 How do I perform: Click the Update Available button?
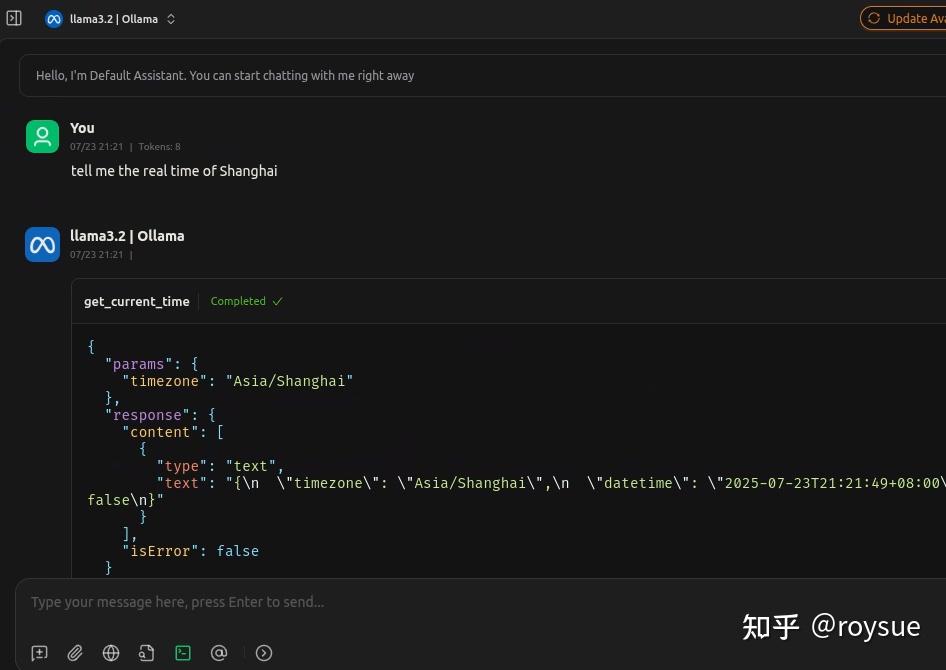click(903, 19)
